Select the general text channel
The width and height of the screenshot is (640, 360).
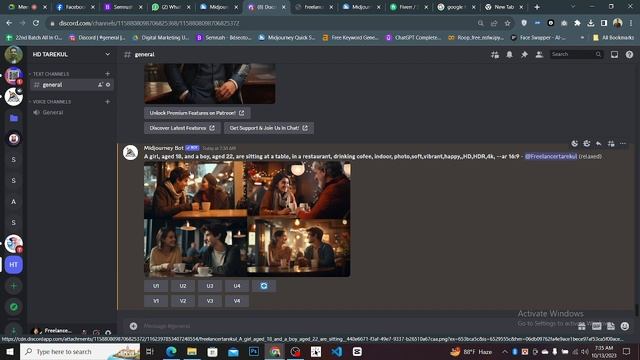pos(71,85)
